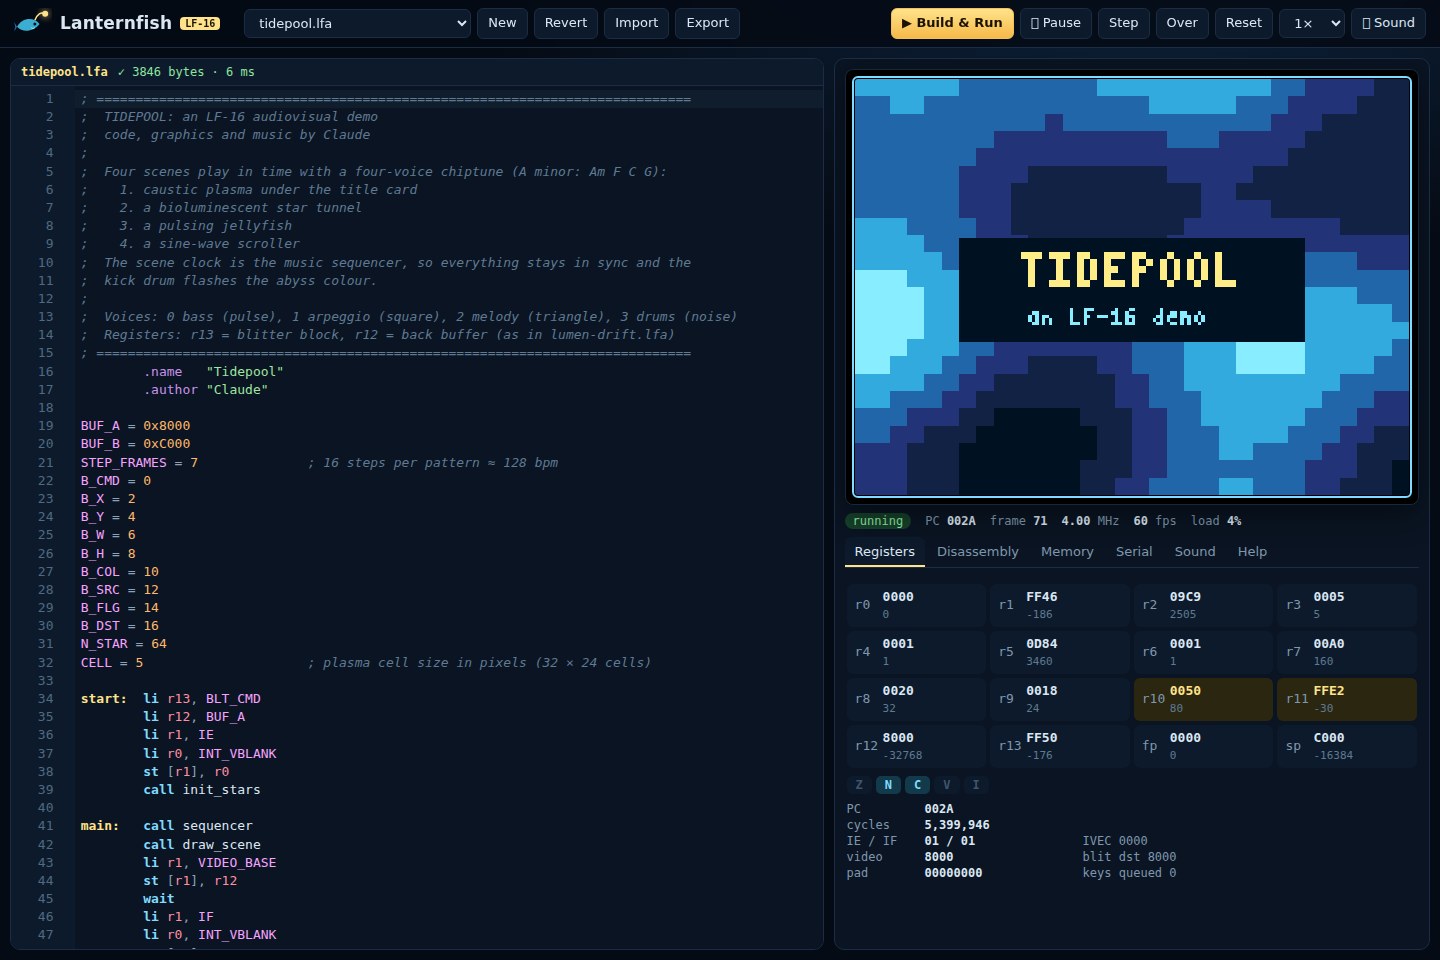
Task: Click the r11 register value FFE2
Action: coord(1329,691)
